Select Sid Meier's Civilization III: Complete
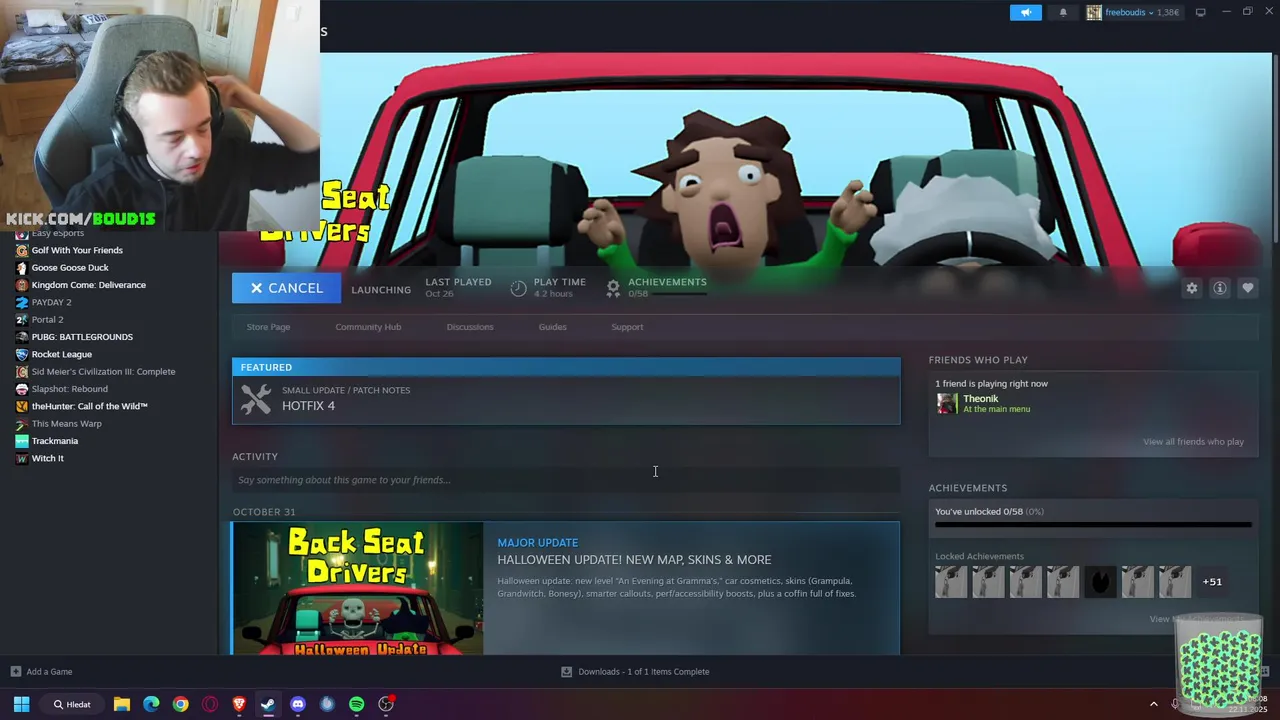 [x=103, y=372]
